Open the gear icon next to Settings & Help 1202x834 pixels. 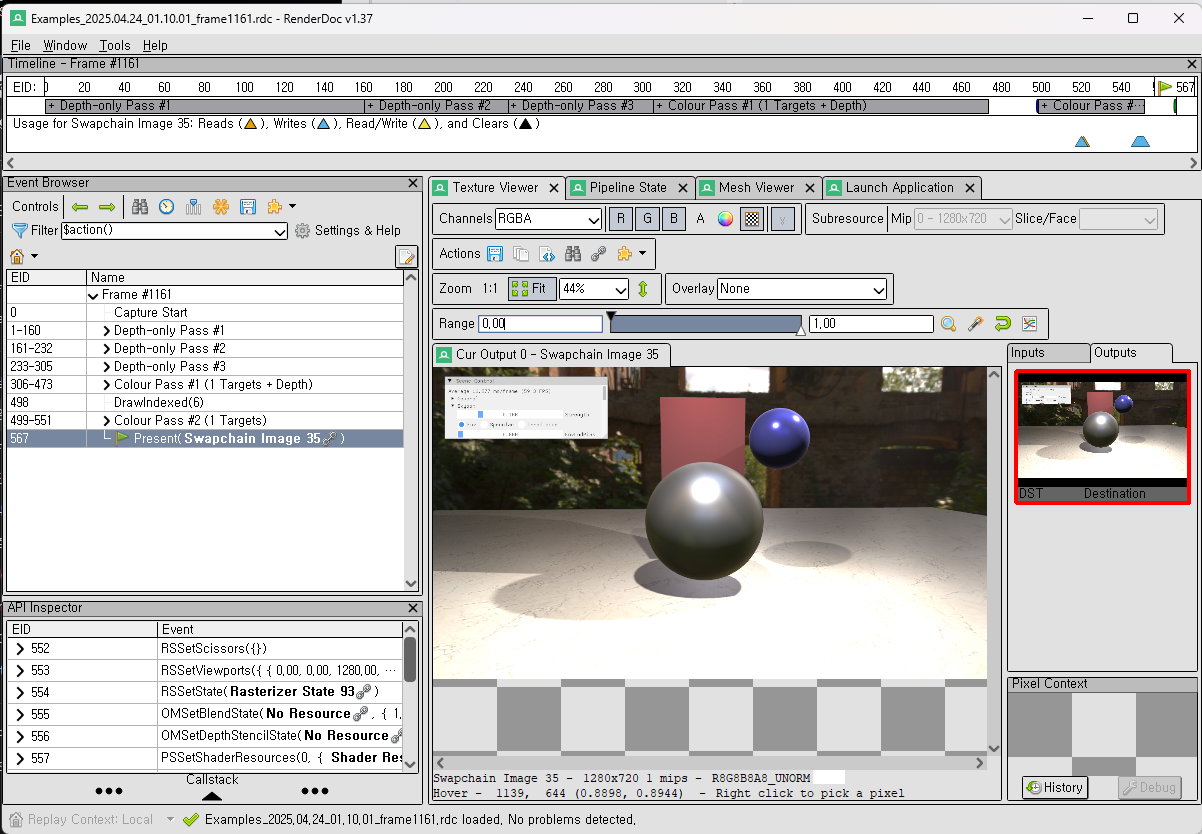[303, 231]
